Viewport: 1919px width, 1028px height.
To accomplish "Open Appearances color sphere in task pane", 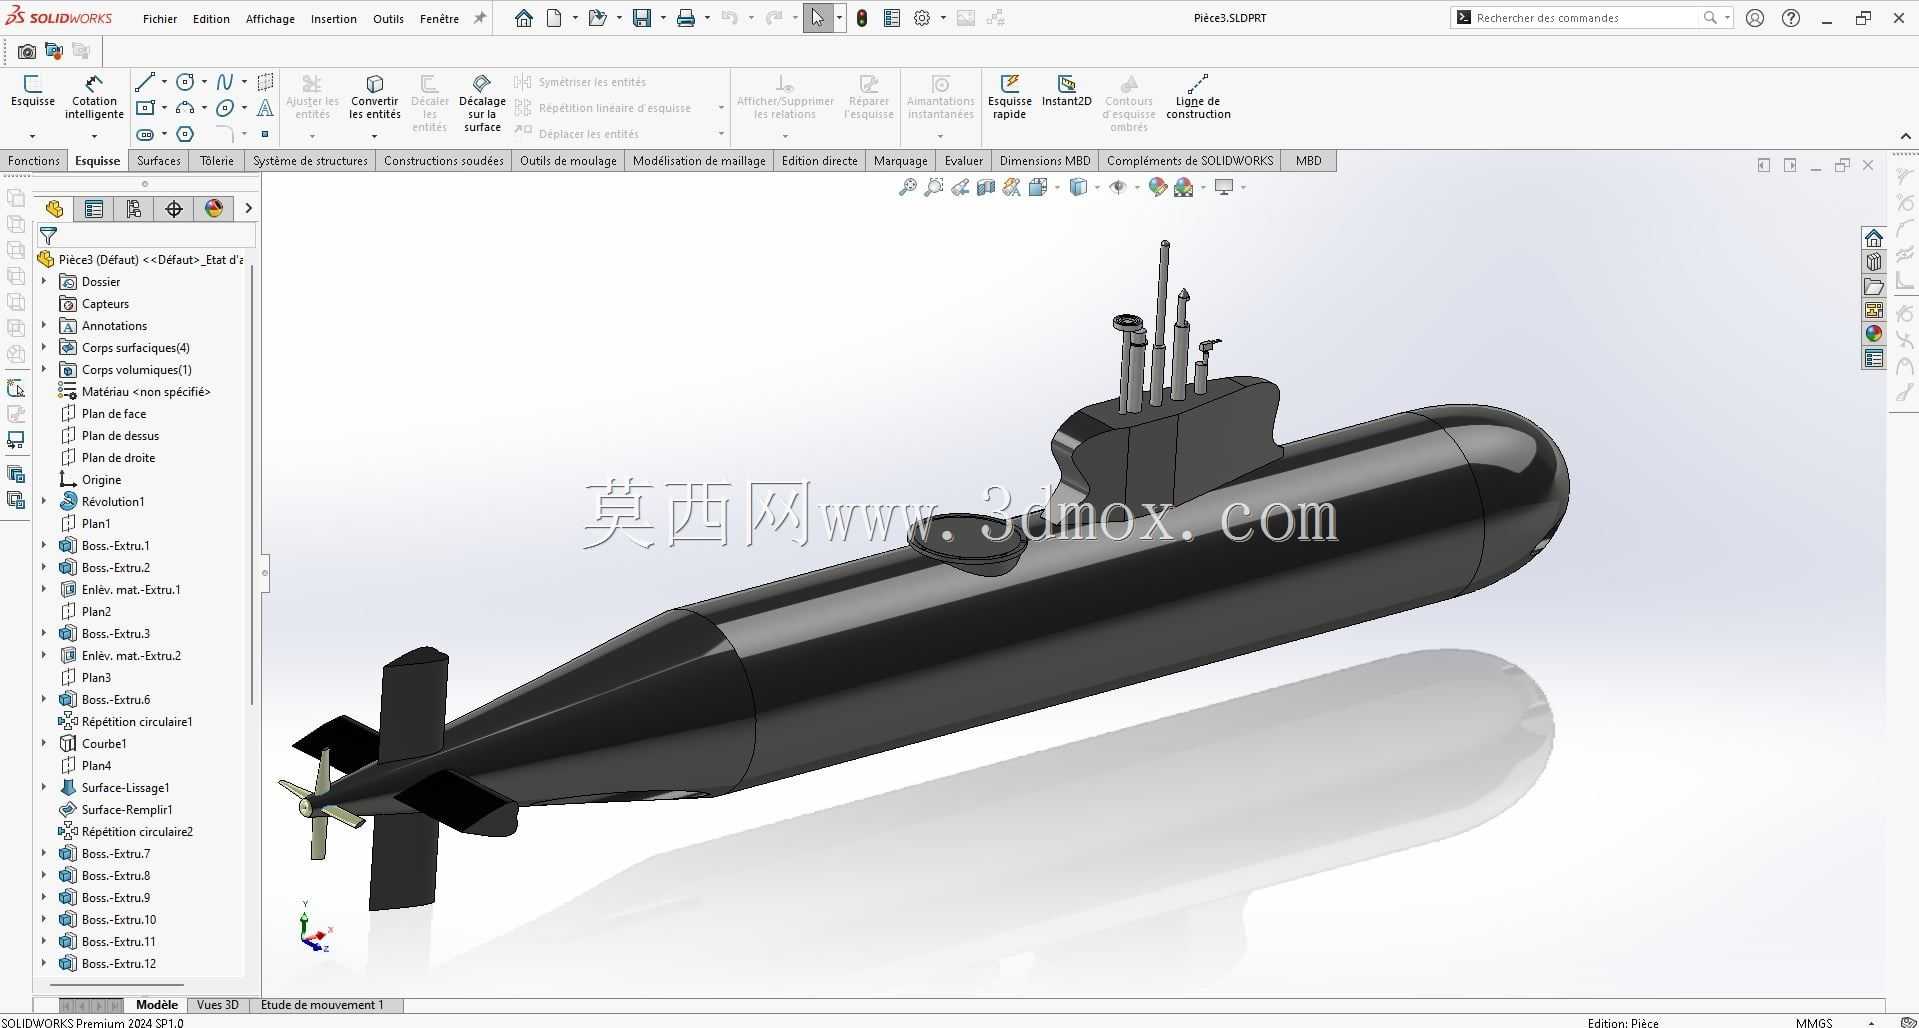I will click(1873, 334).
